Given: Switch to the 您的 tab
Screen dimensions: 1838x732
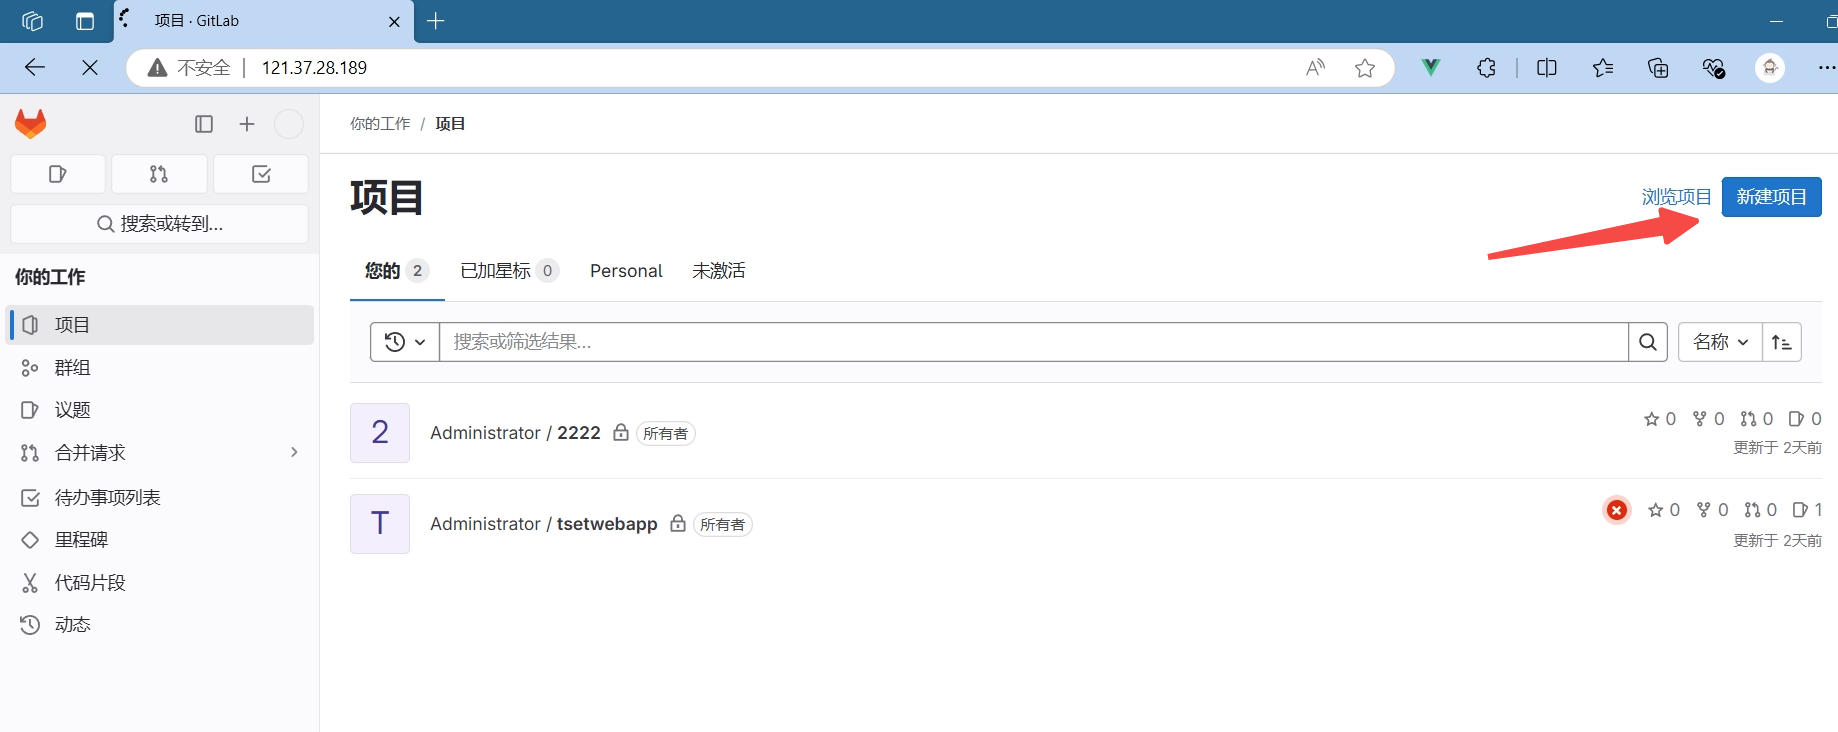Looking at the screenshot, I should coord(397,271).
